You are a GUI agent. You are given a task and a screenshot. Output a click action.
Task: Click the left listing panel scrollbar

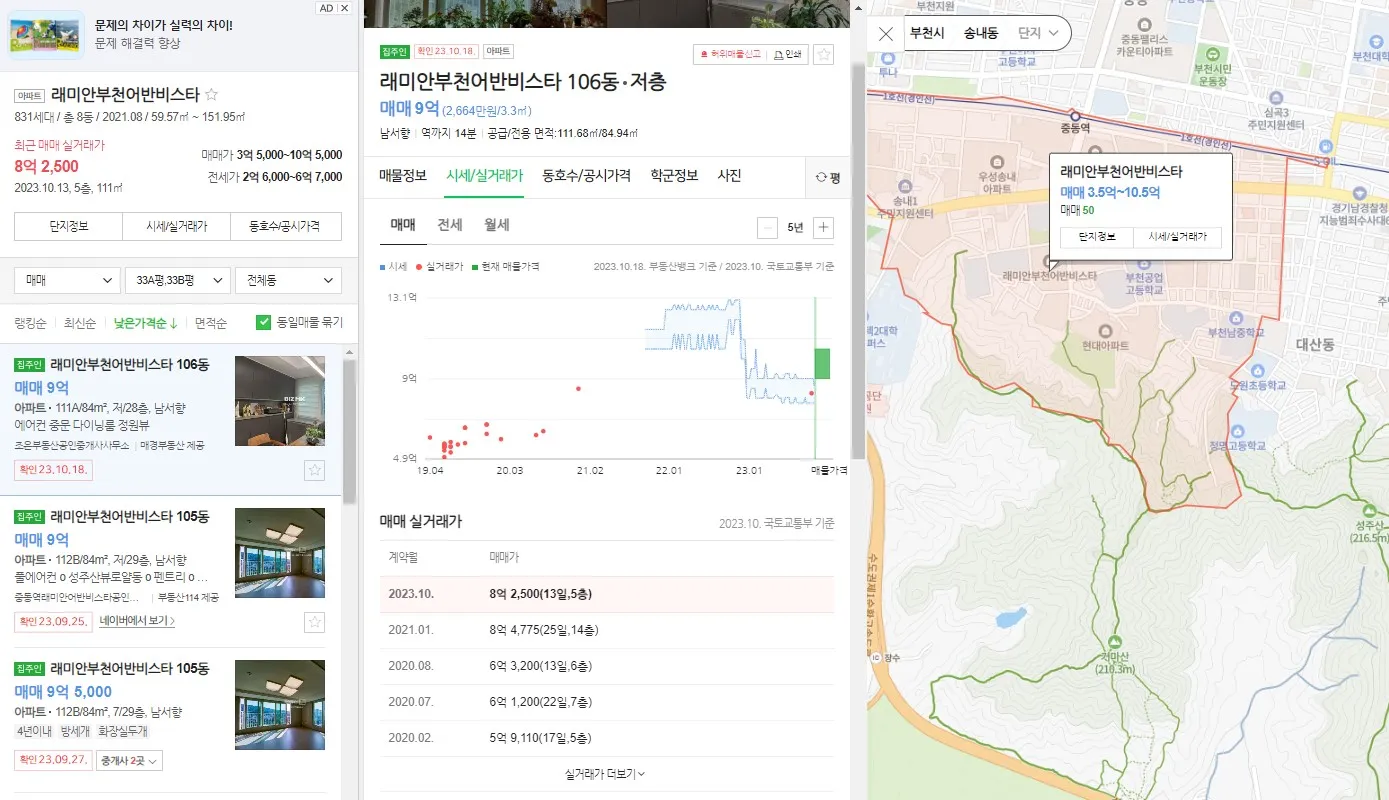pyautogui.click(x=349, y=430)
